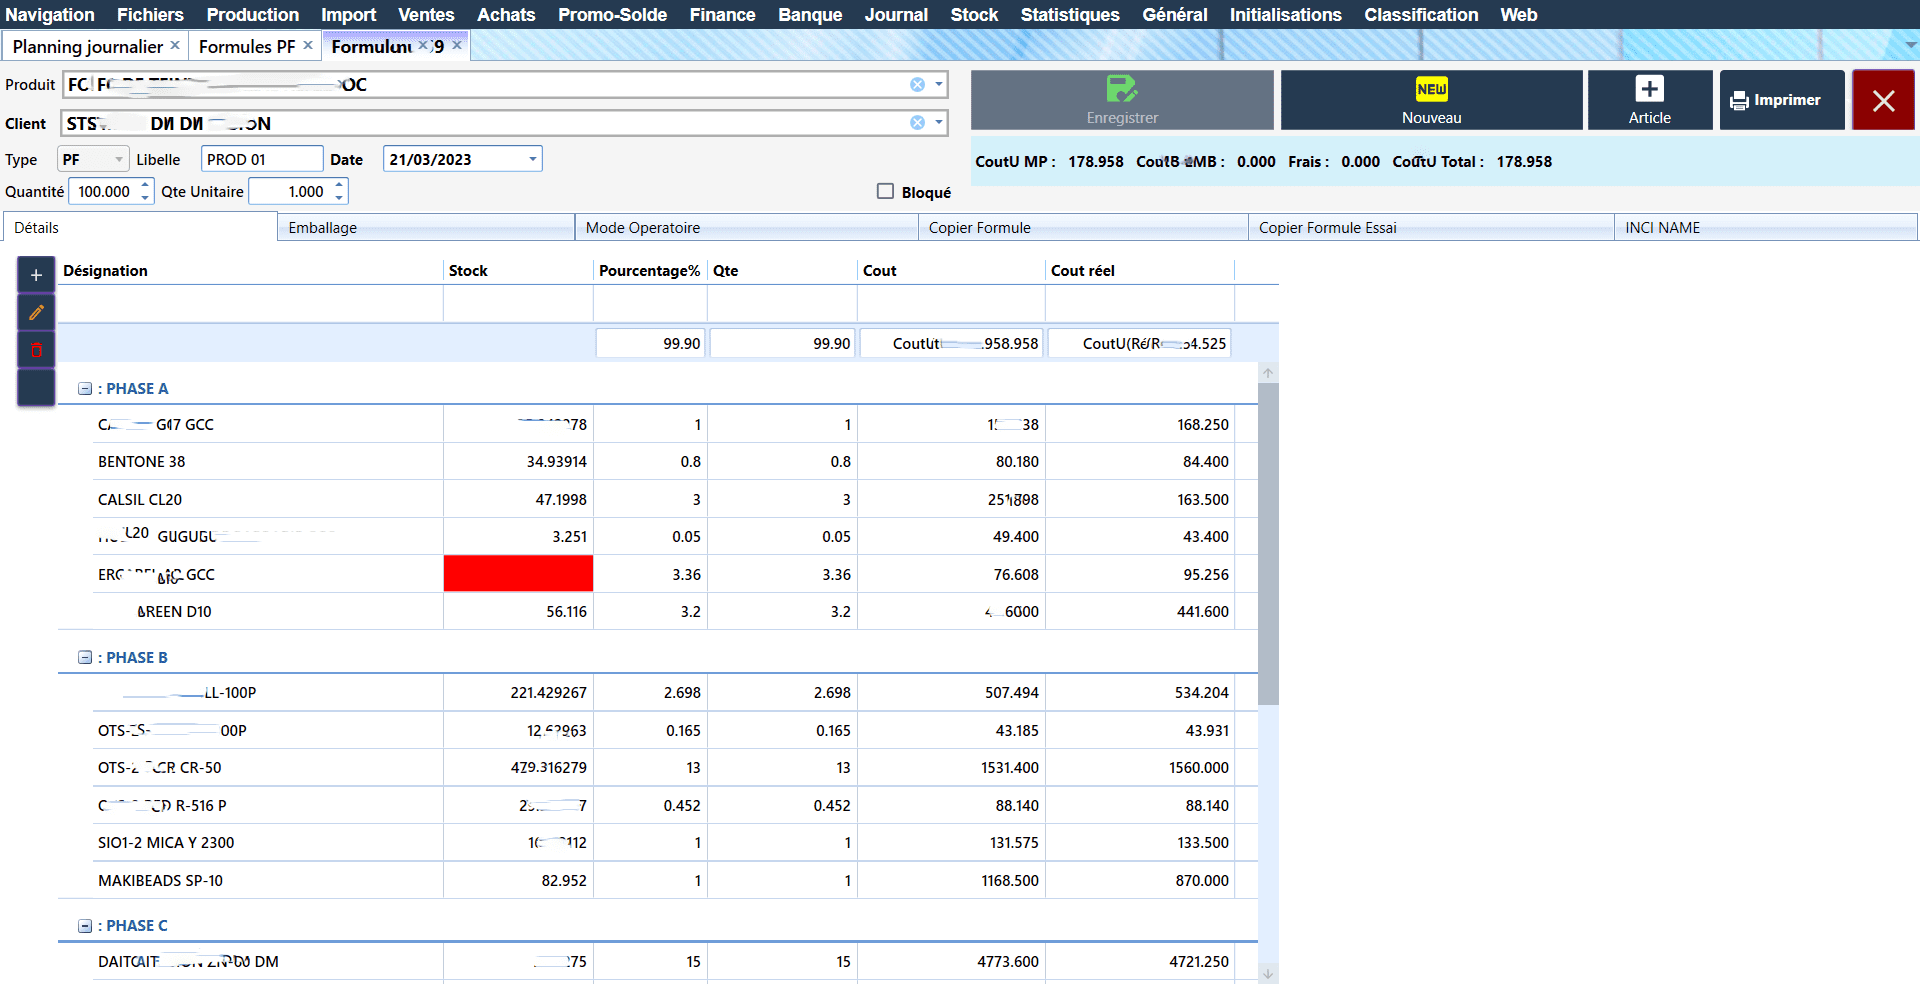This screenshot has height=997, width=1920.
Task: Click the Enregistrer save icon button
Action: tap(1122, 100)
